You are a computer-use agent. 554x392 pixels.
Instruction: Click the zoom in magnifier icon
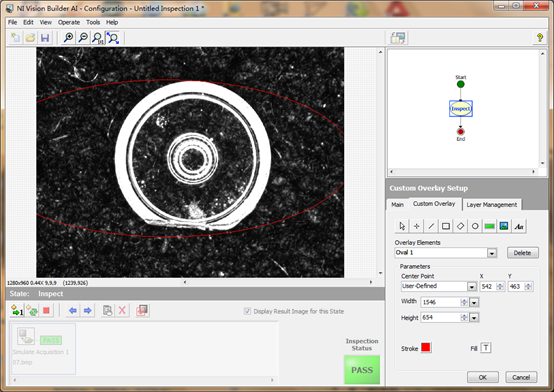click(69, 37)
